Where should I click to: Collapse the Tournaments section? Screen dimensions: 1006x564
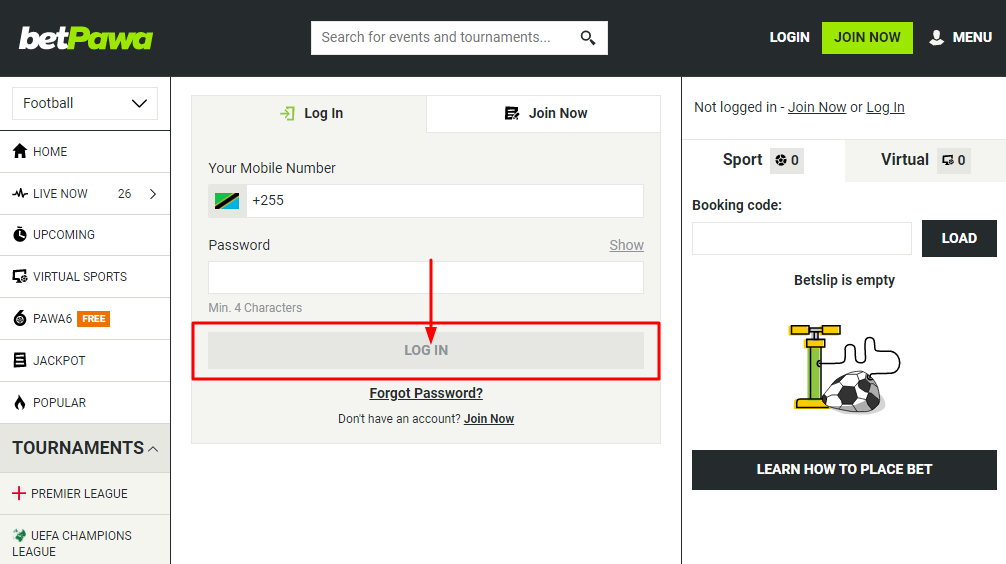point(85,448)
